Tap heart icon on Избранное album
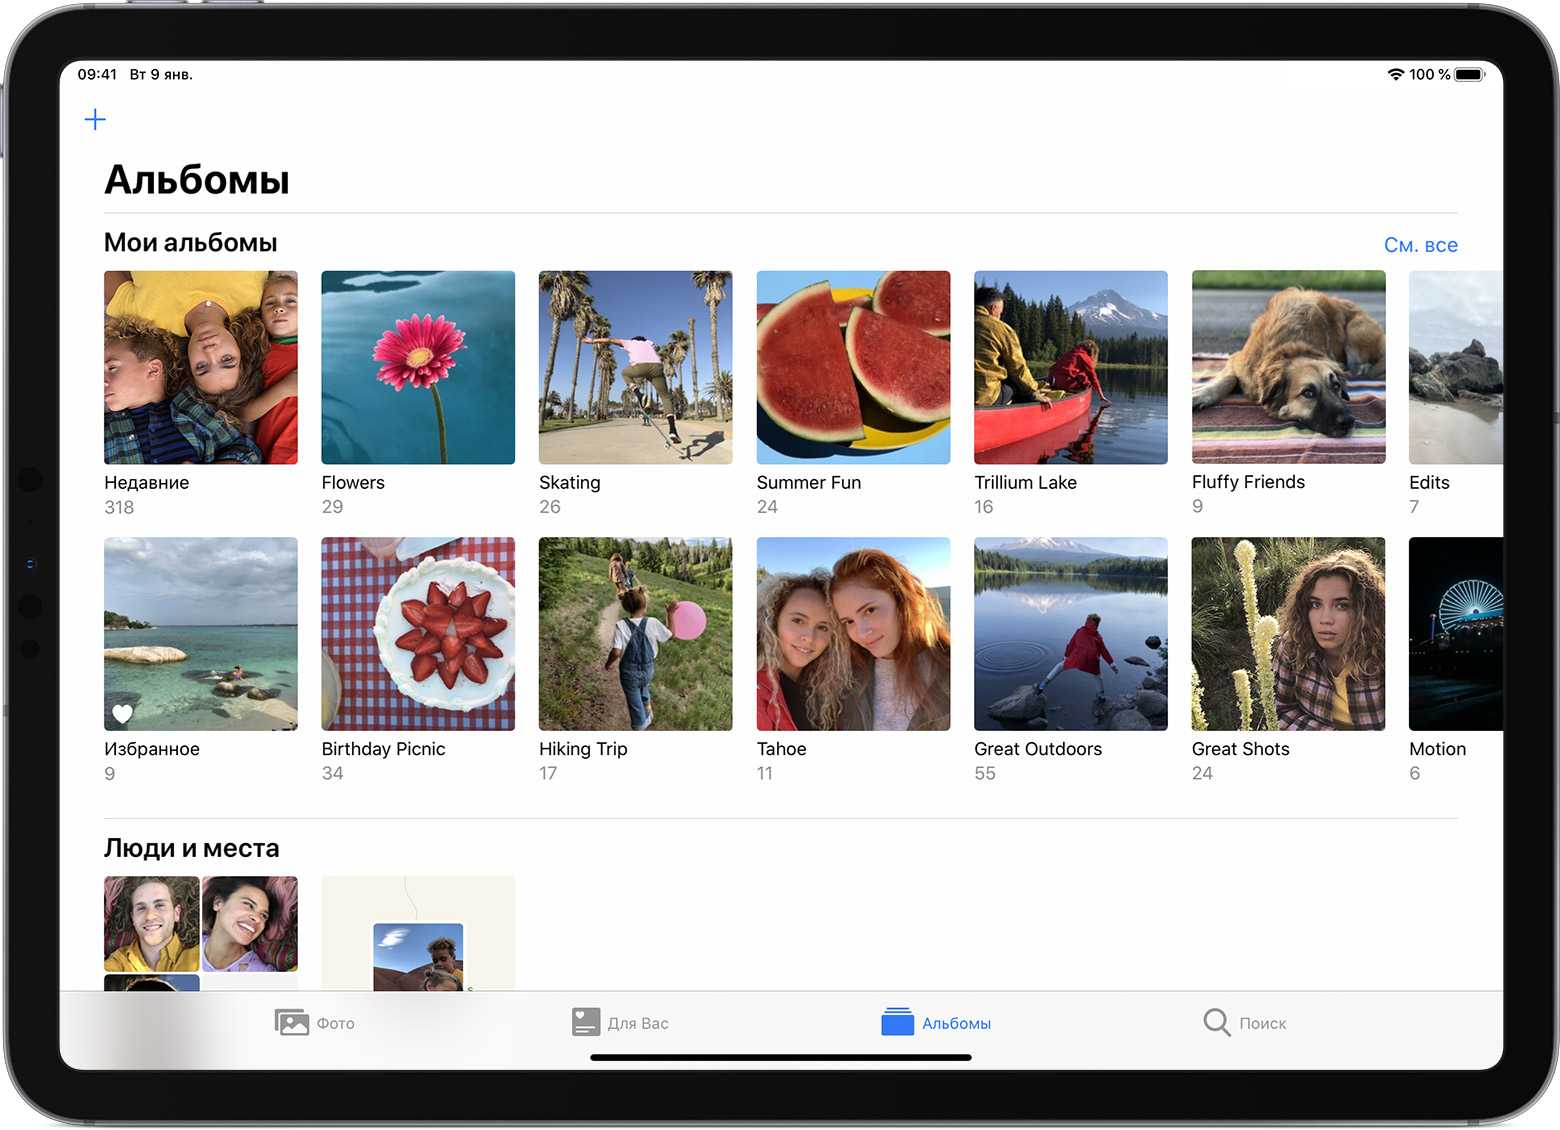The width and height of the screenshot is (1560, 1130). click(x=122, y=713)
